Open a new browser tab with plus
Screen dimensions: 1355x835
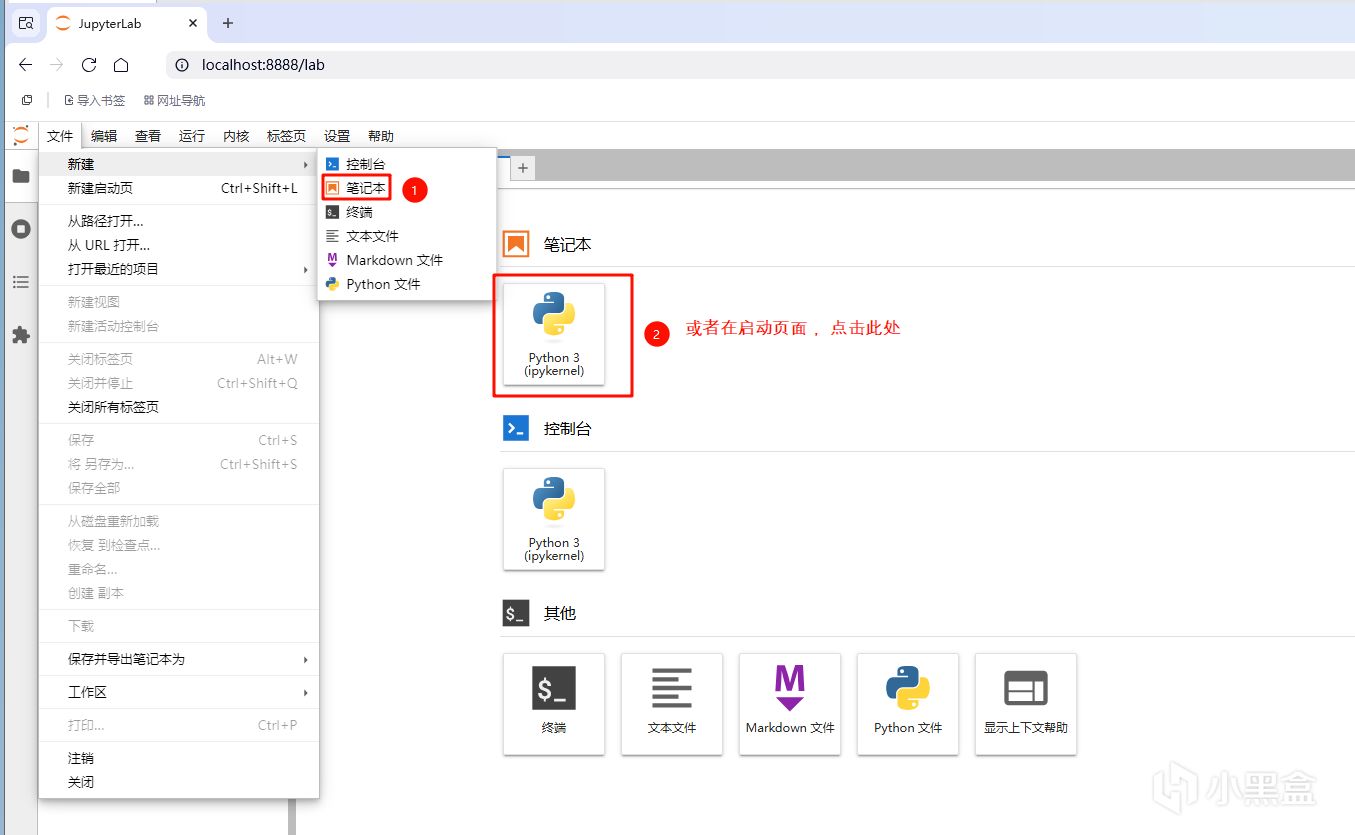click(228, 23)
